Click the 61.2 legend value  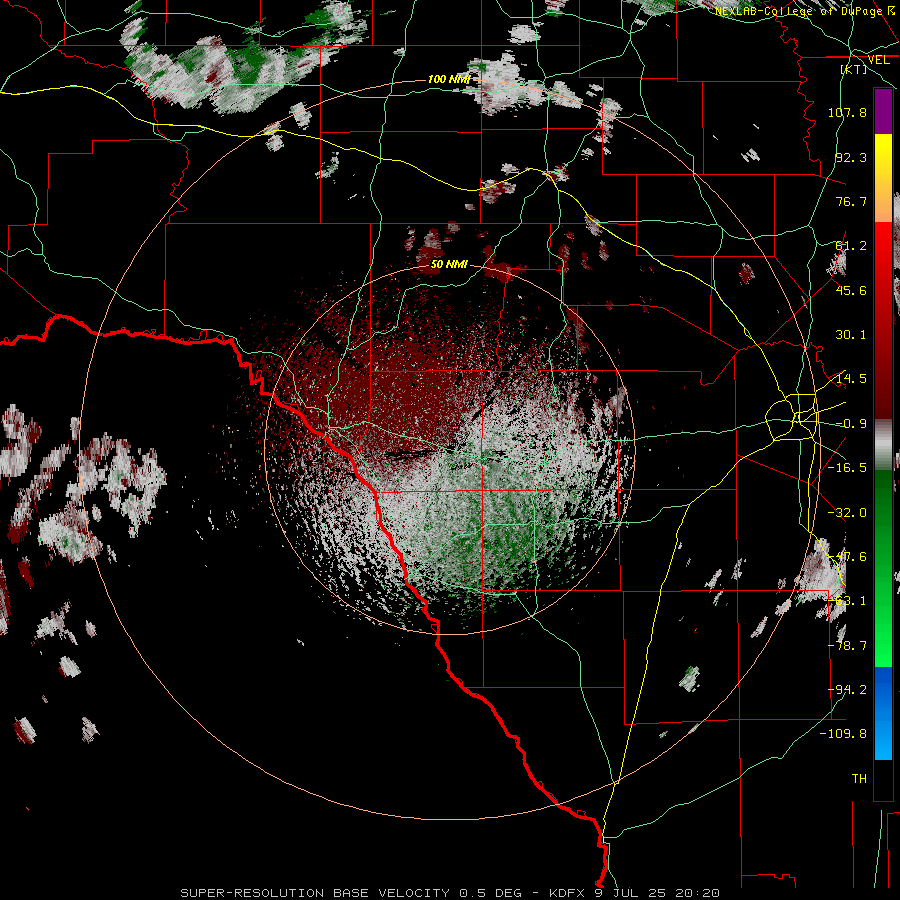coord(851,246)
